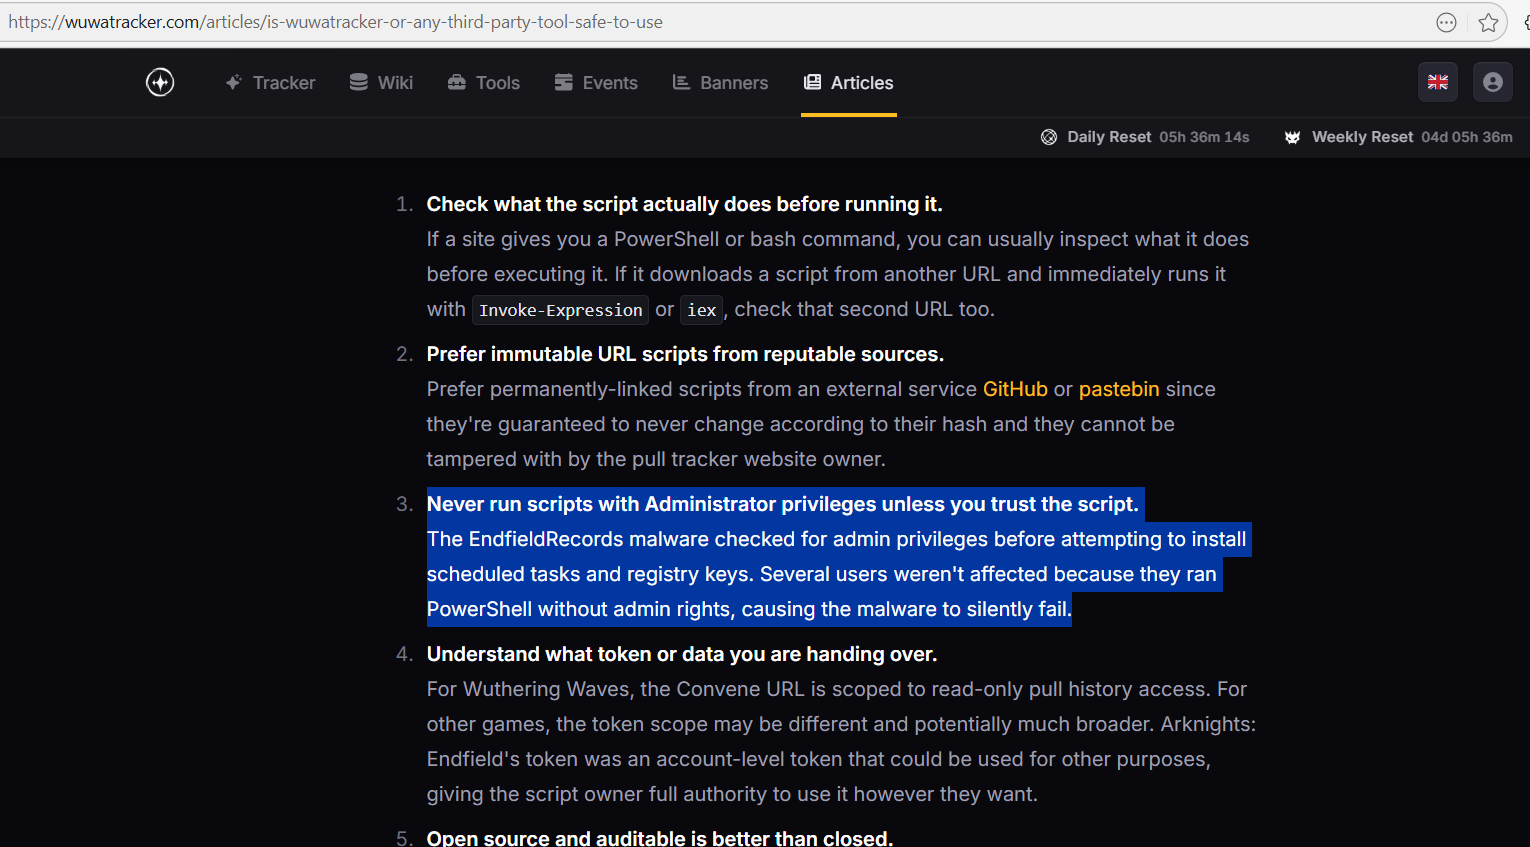Click the Weekly Reset icon

(x=1292, y=137)
